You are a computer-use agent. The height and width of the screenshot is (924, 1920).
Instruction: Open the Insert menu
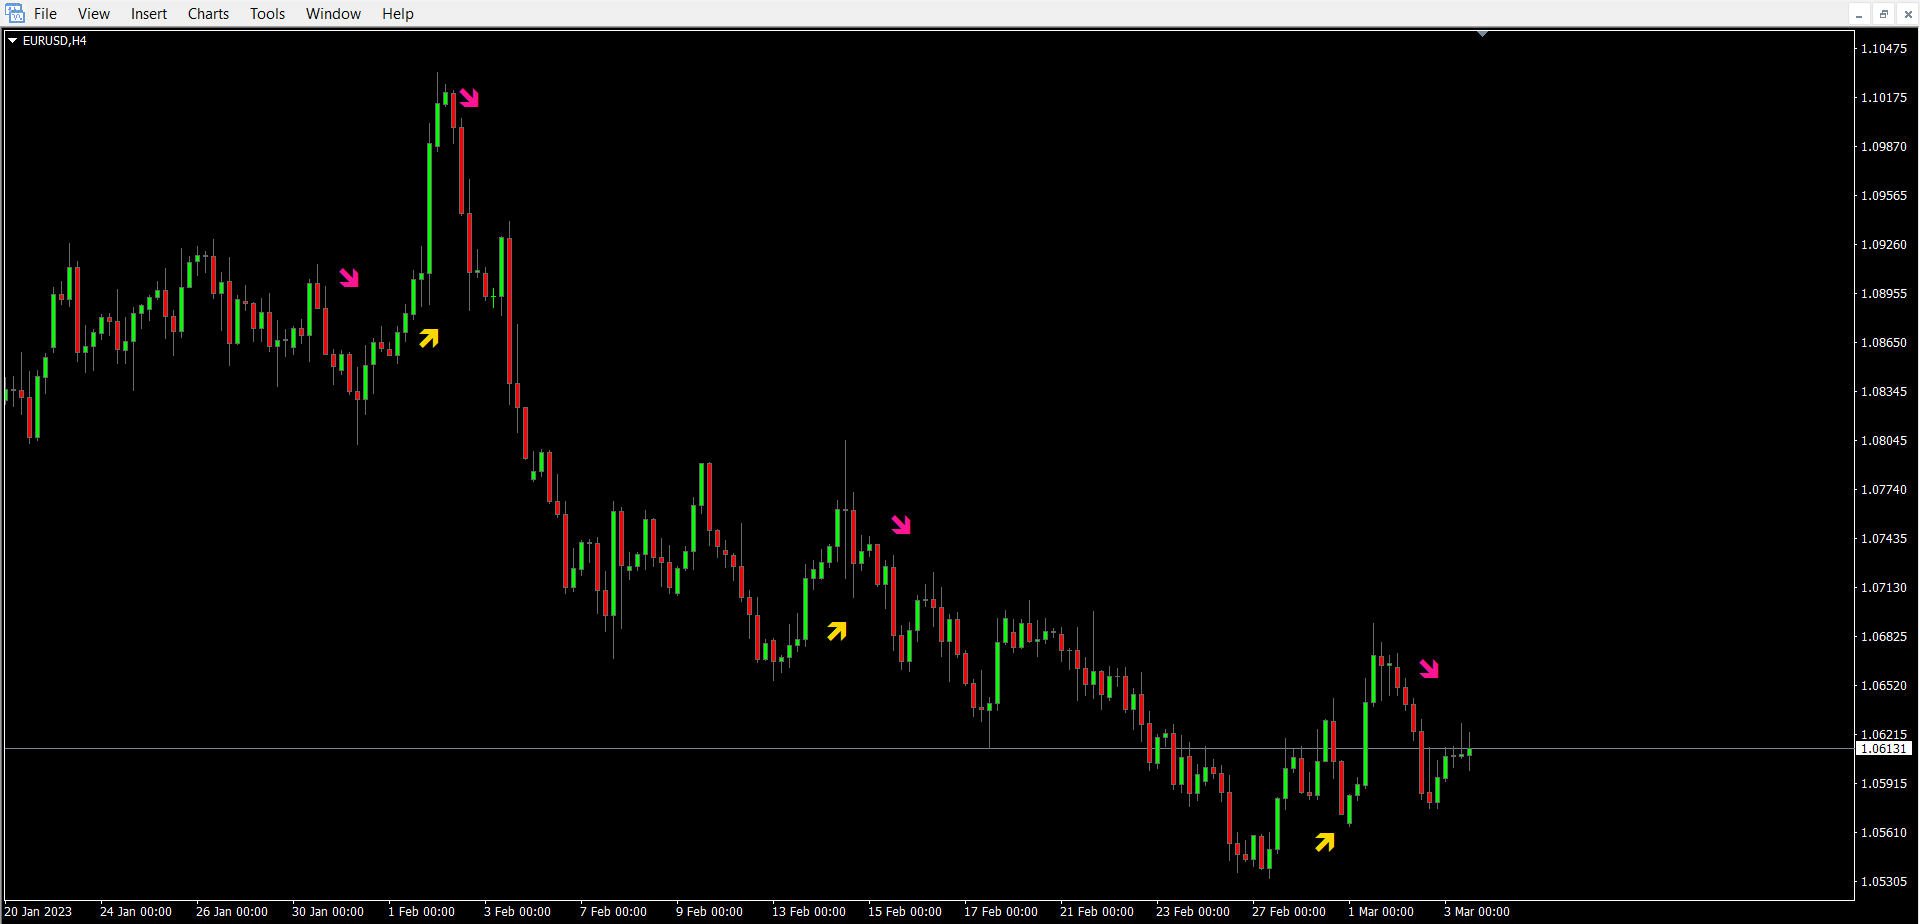[149, 13]
